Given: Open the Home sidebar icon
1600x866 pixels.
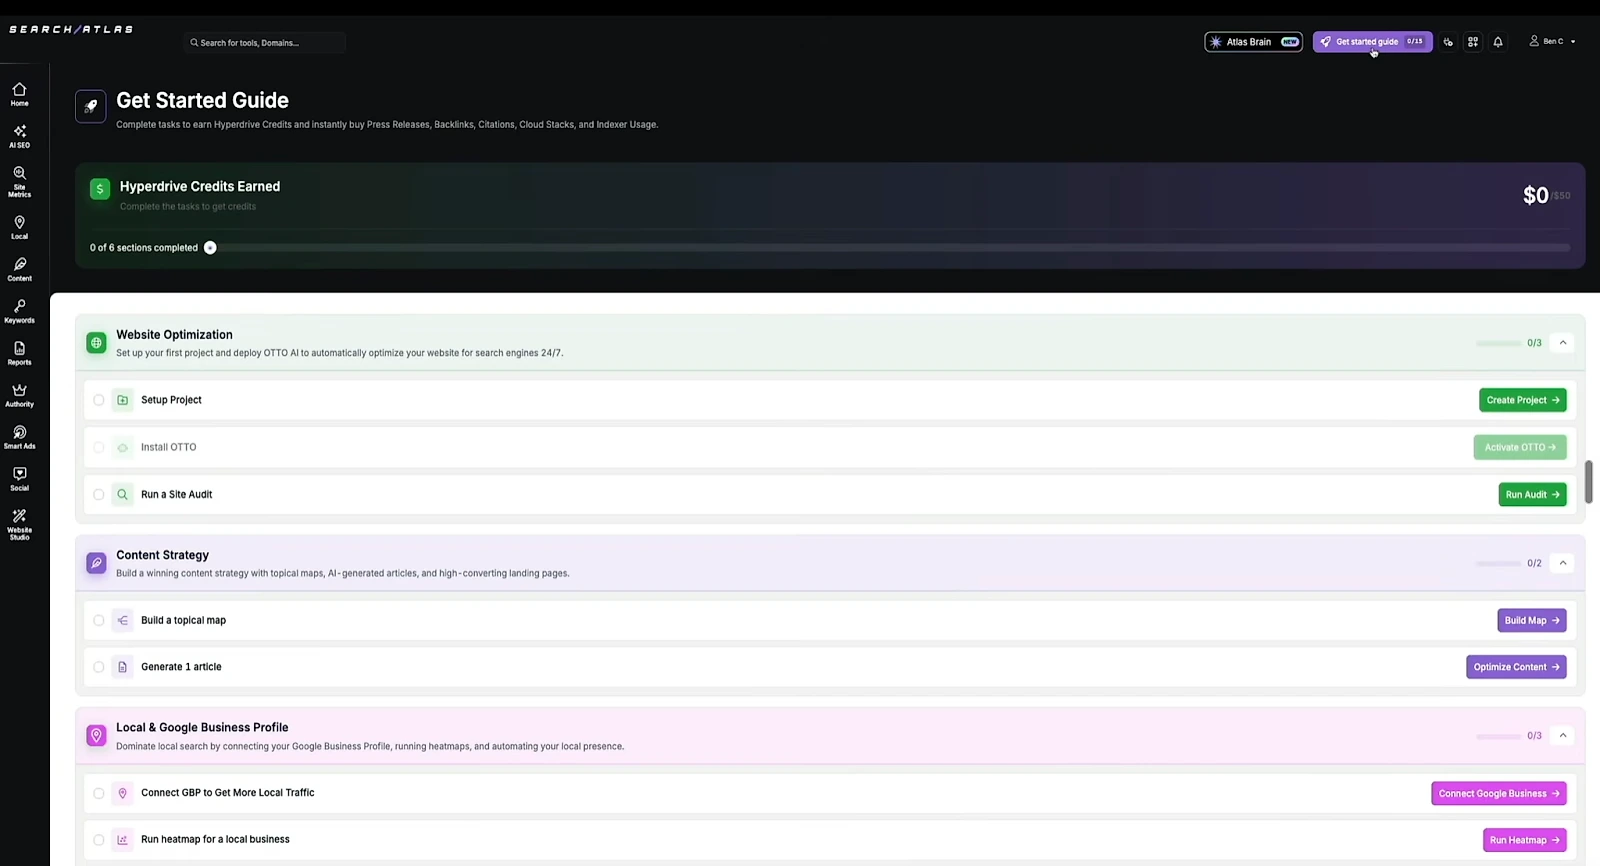Looking at the screenshot, I should click(19, 94).
